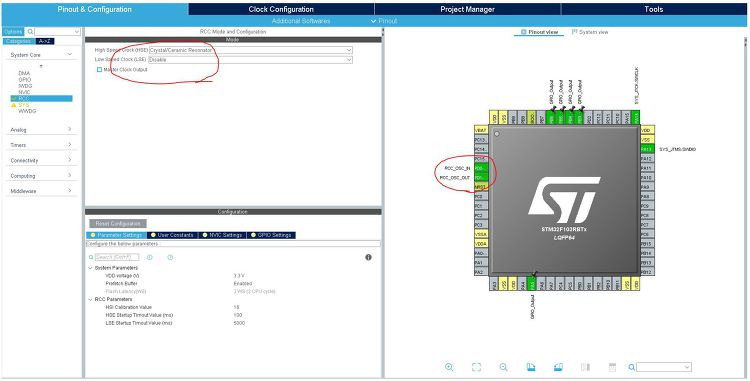Select the Parameter Settings tab
The height and width of the screenshot is (381, 750).
116,235
